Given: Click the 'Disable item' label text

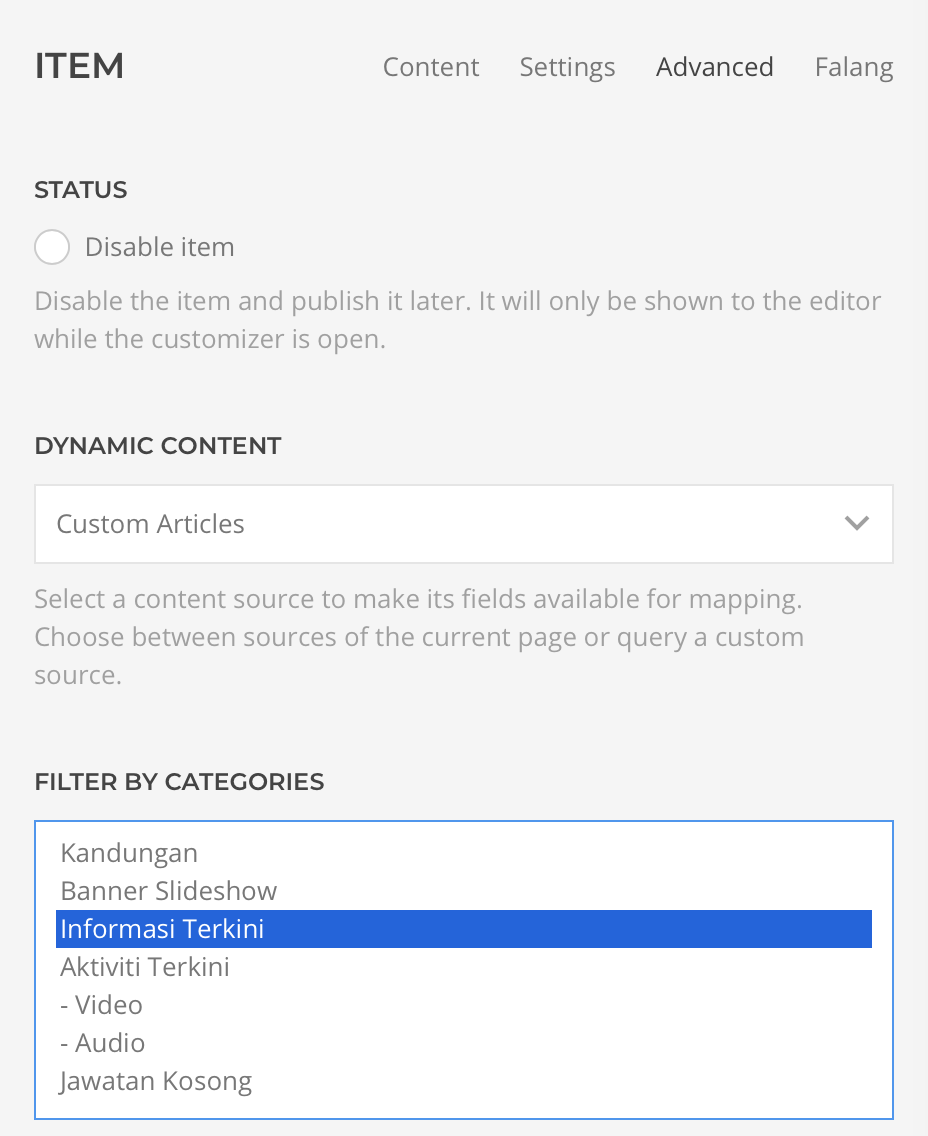Looking at the screenshot, I should [159, 247].
